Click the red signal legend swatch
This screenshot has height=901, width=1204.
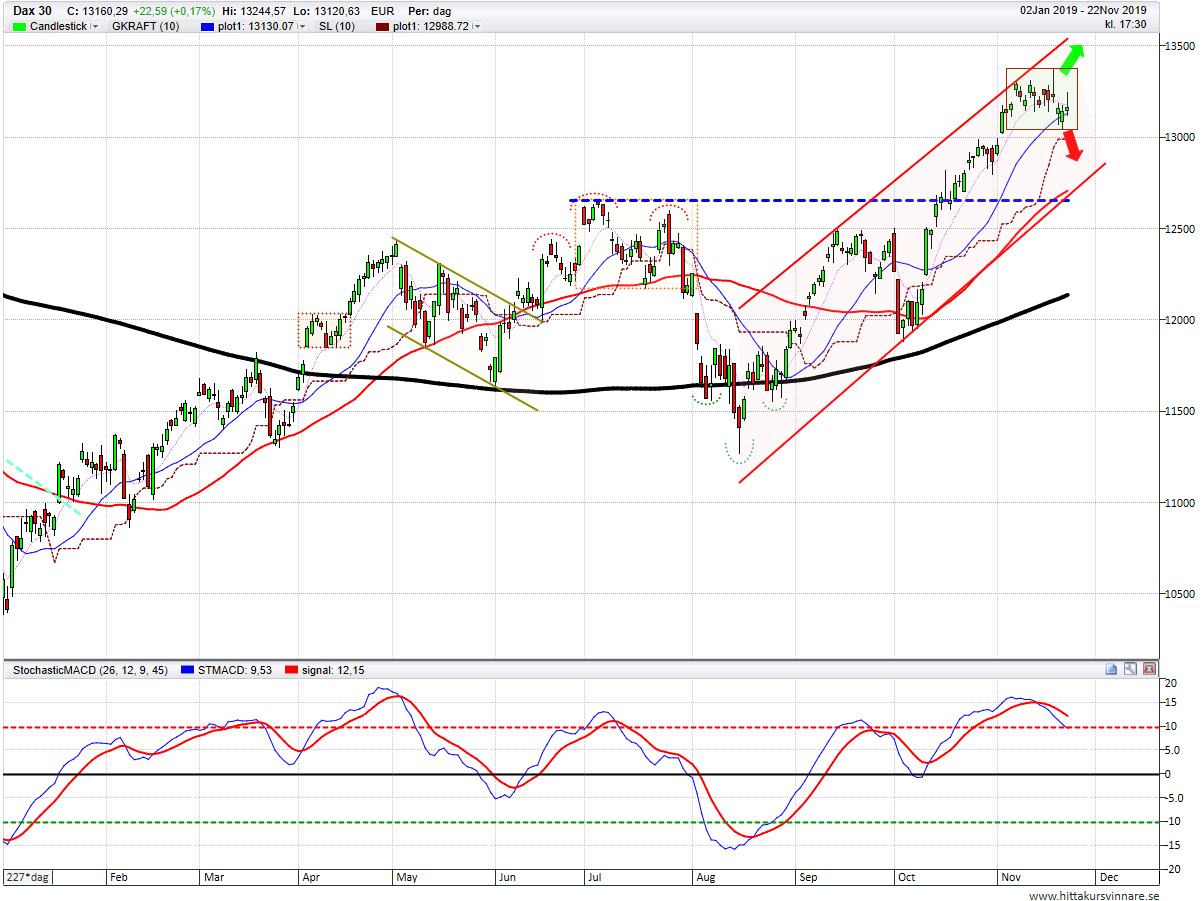point(291,669)
